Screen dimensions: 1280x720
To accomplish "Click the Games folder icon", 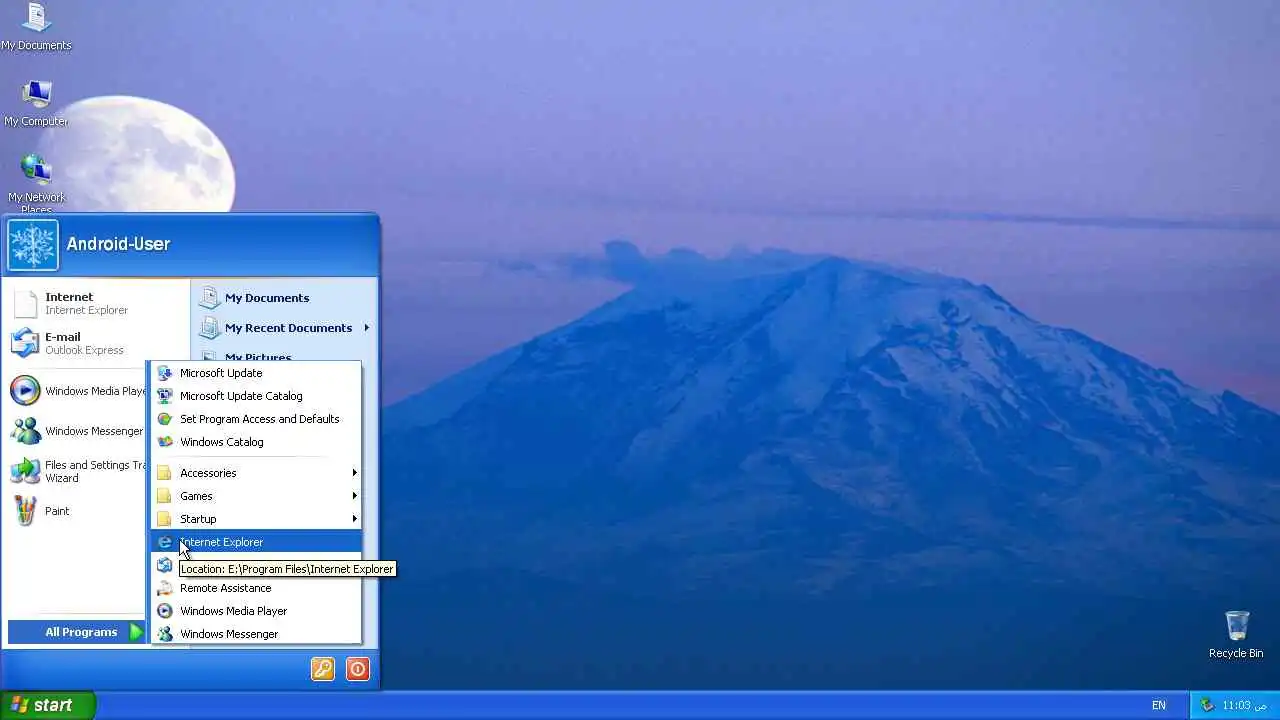I will point(165,496).
